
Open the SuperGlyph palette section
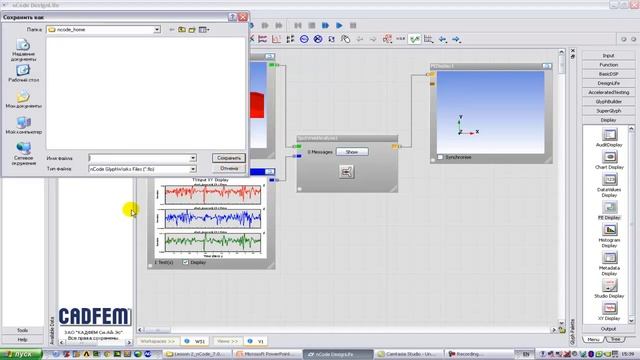[x=608, y=111]
